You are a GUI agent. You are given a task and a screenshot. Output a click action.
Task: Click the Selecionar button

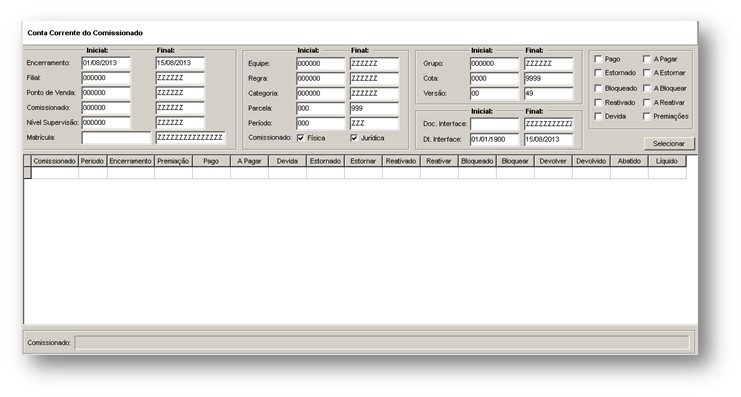tap(669, 143)
